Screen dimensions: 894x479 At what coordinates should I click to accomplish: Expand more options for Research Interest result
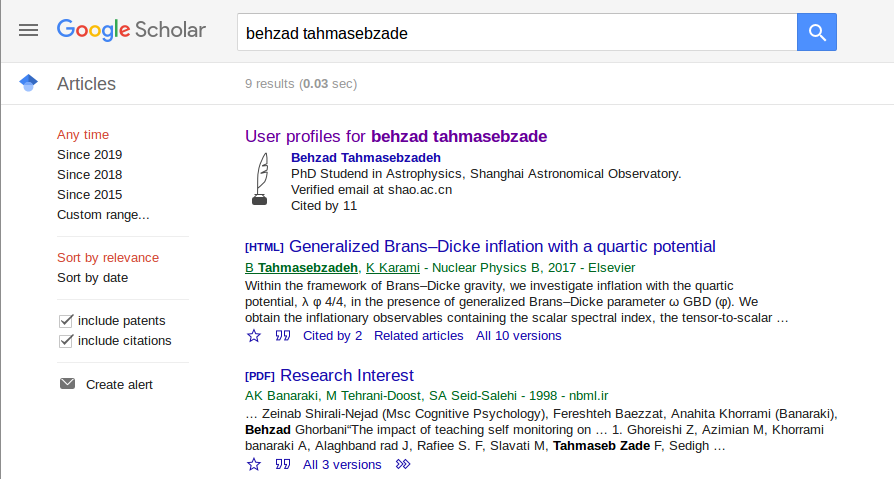(x=403, y=465)
